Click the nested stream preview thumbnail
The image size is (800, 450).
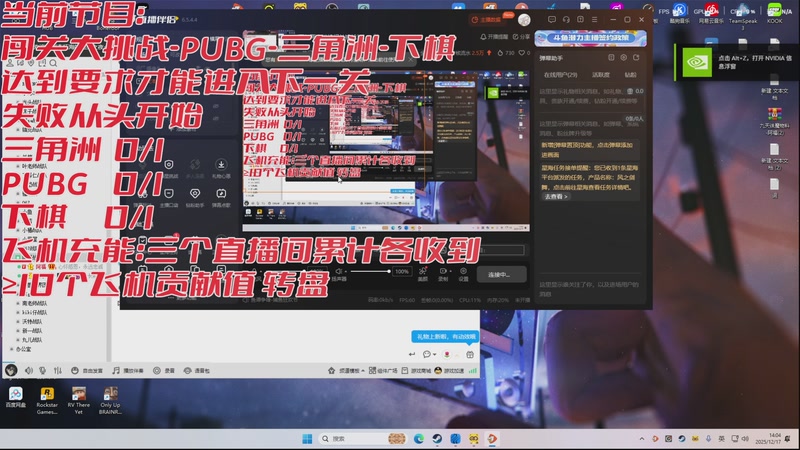pos(386,151)
